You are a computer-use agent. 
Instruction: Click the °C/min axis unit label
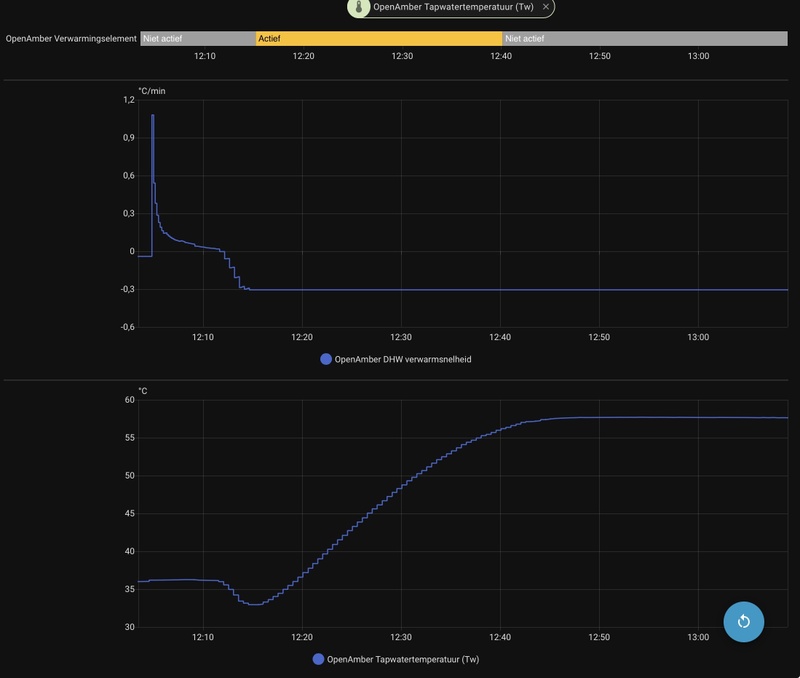(x=152, y=91)
